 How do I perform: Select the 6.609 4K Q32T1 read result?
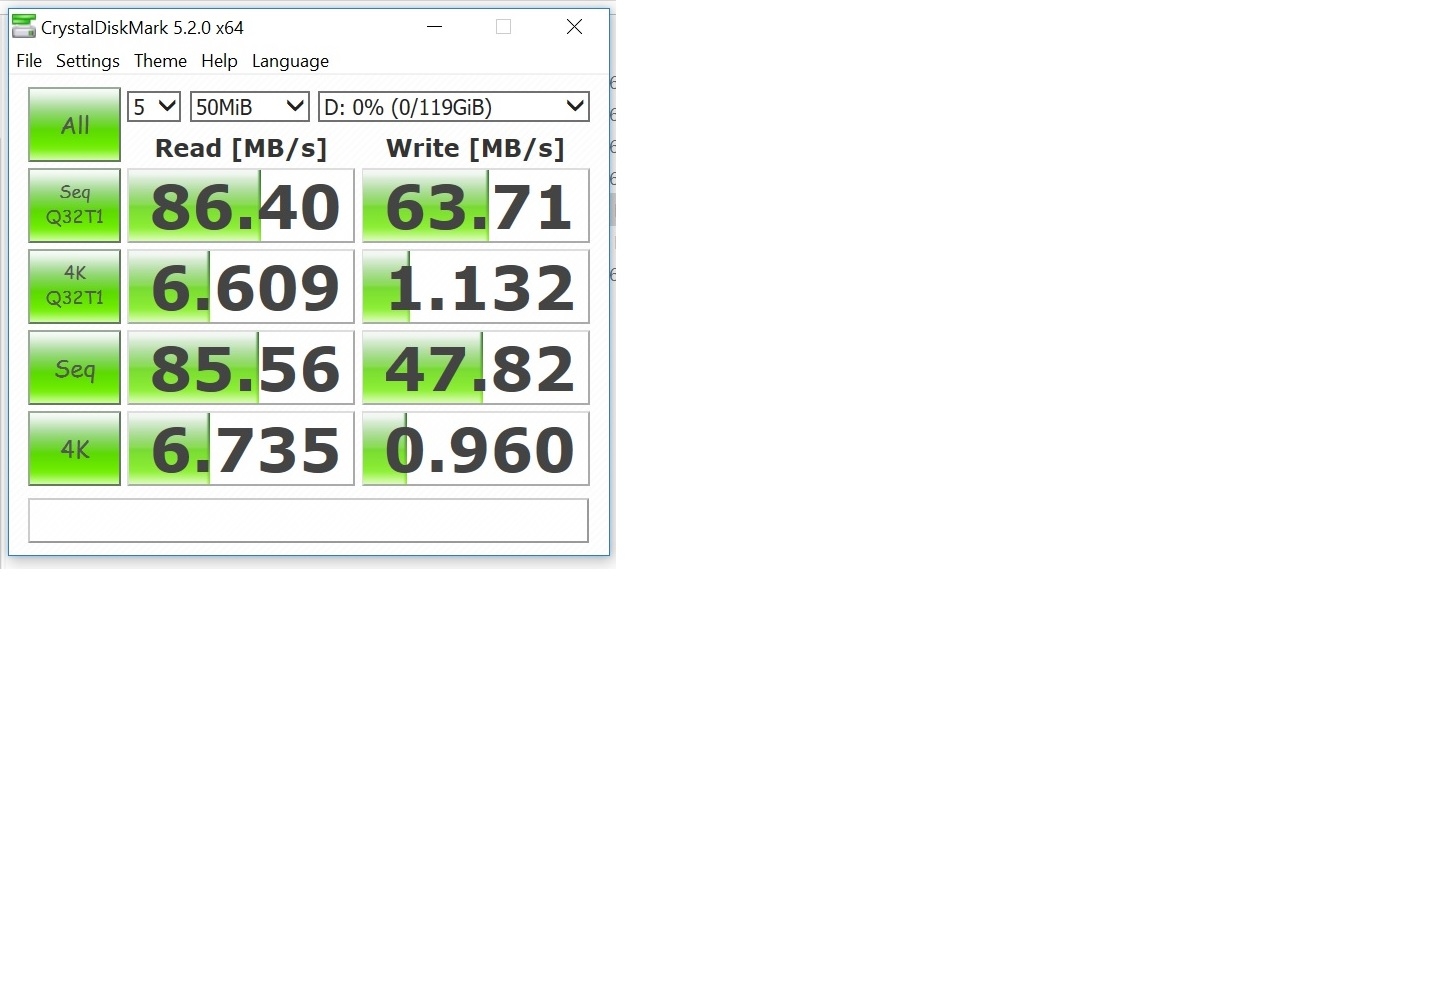click(x=241, y=286)
